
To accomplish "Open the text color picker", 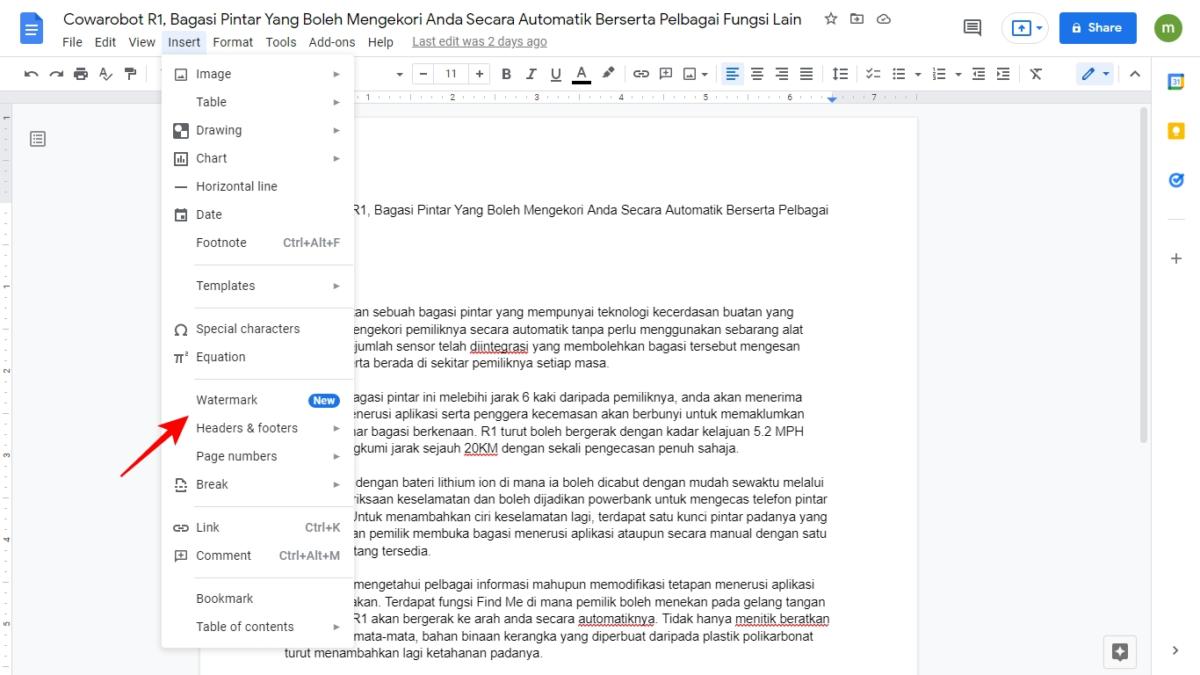I will (x=582, y=74).
